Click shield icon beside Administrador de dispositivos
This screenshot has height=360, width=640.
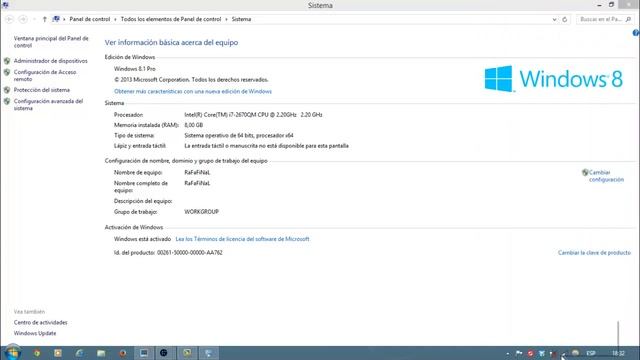click(x=7, y=61)
